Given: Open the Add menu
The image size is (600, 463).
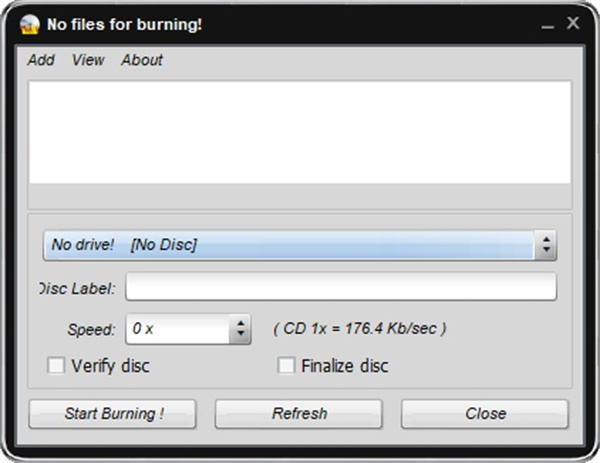Looking at the screenshot, I should click(x=41, y=60).
